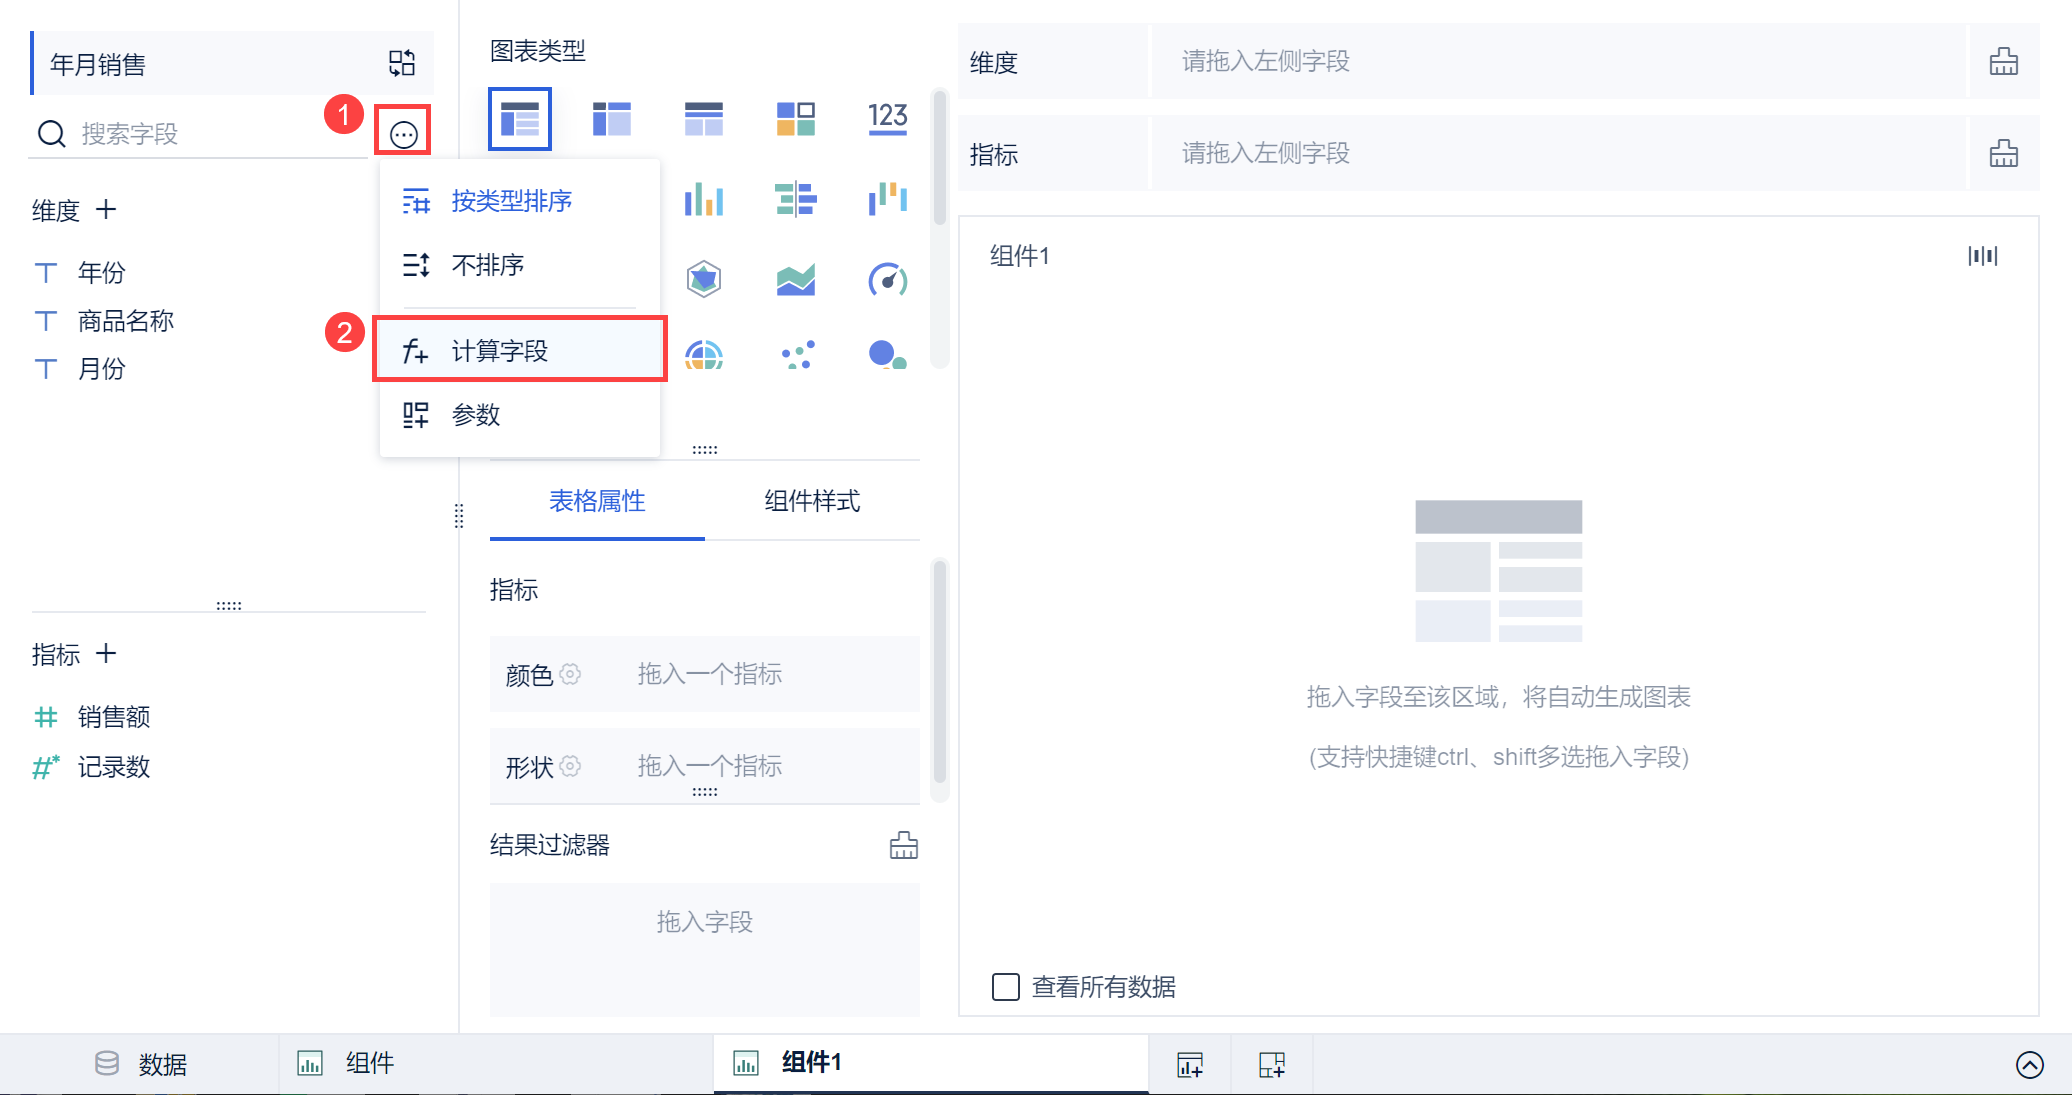
Task: Choose the gauge dashboard chart type
Action: 887,279
